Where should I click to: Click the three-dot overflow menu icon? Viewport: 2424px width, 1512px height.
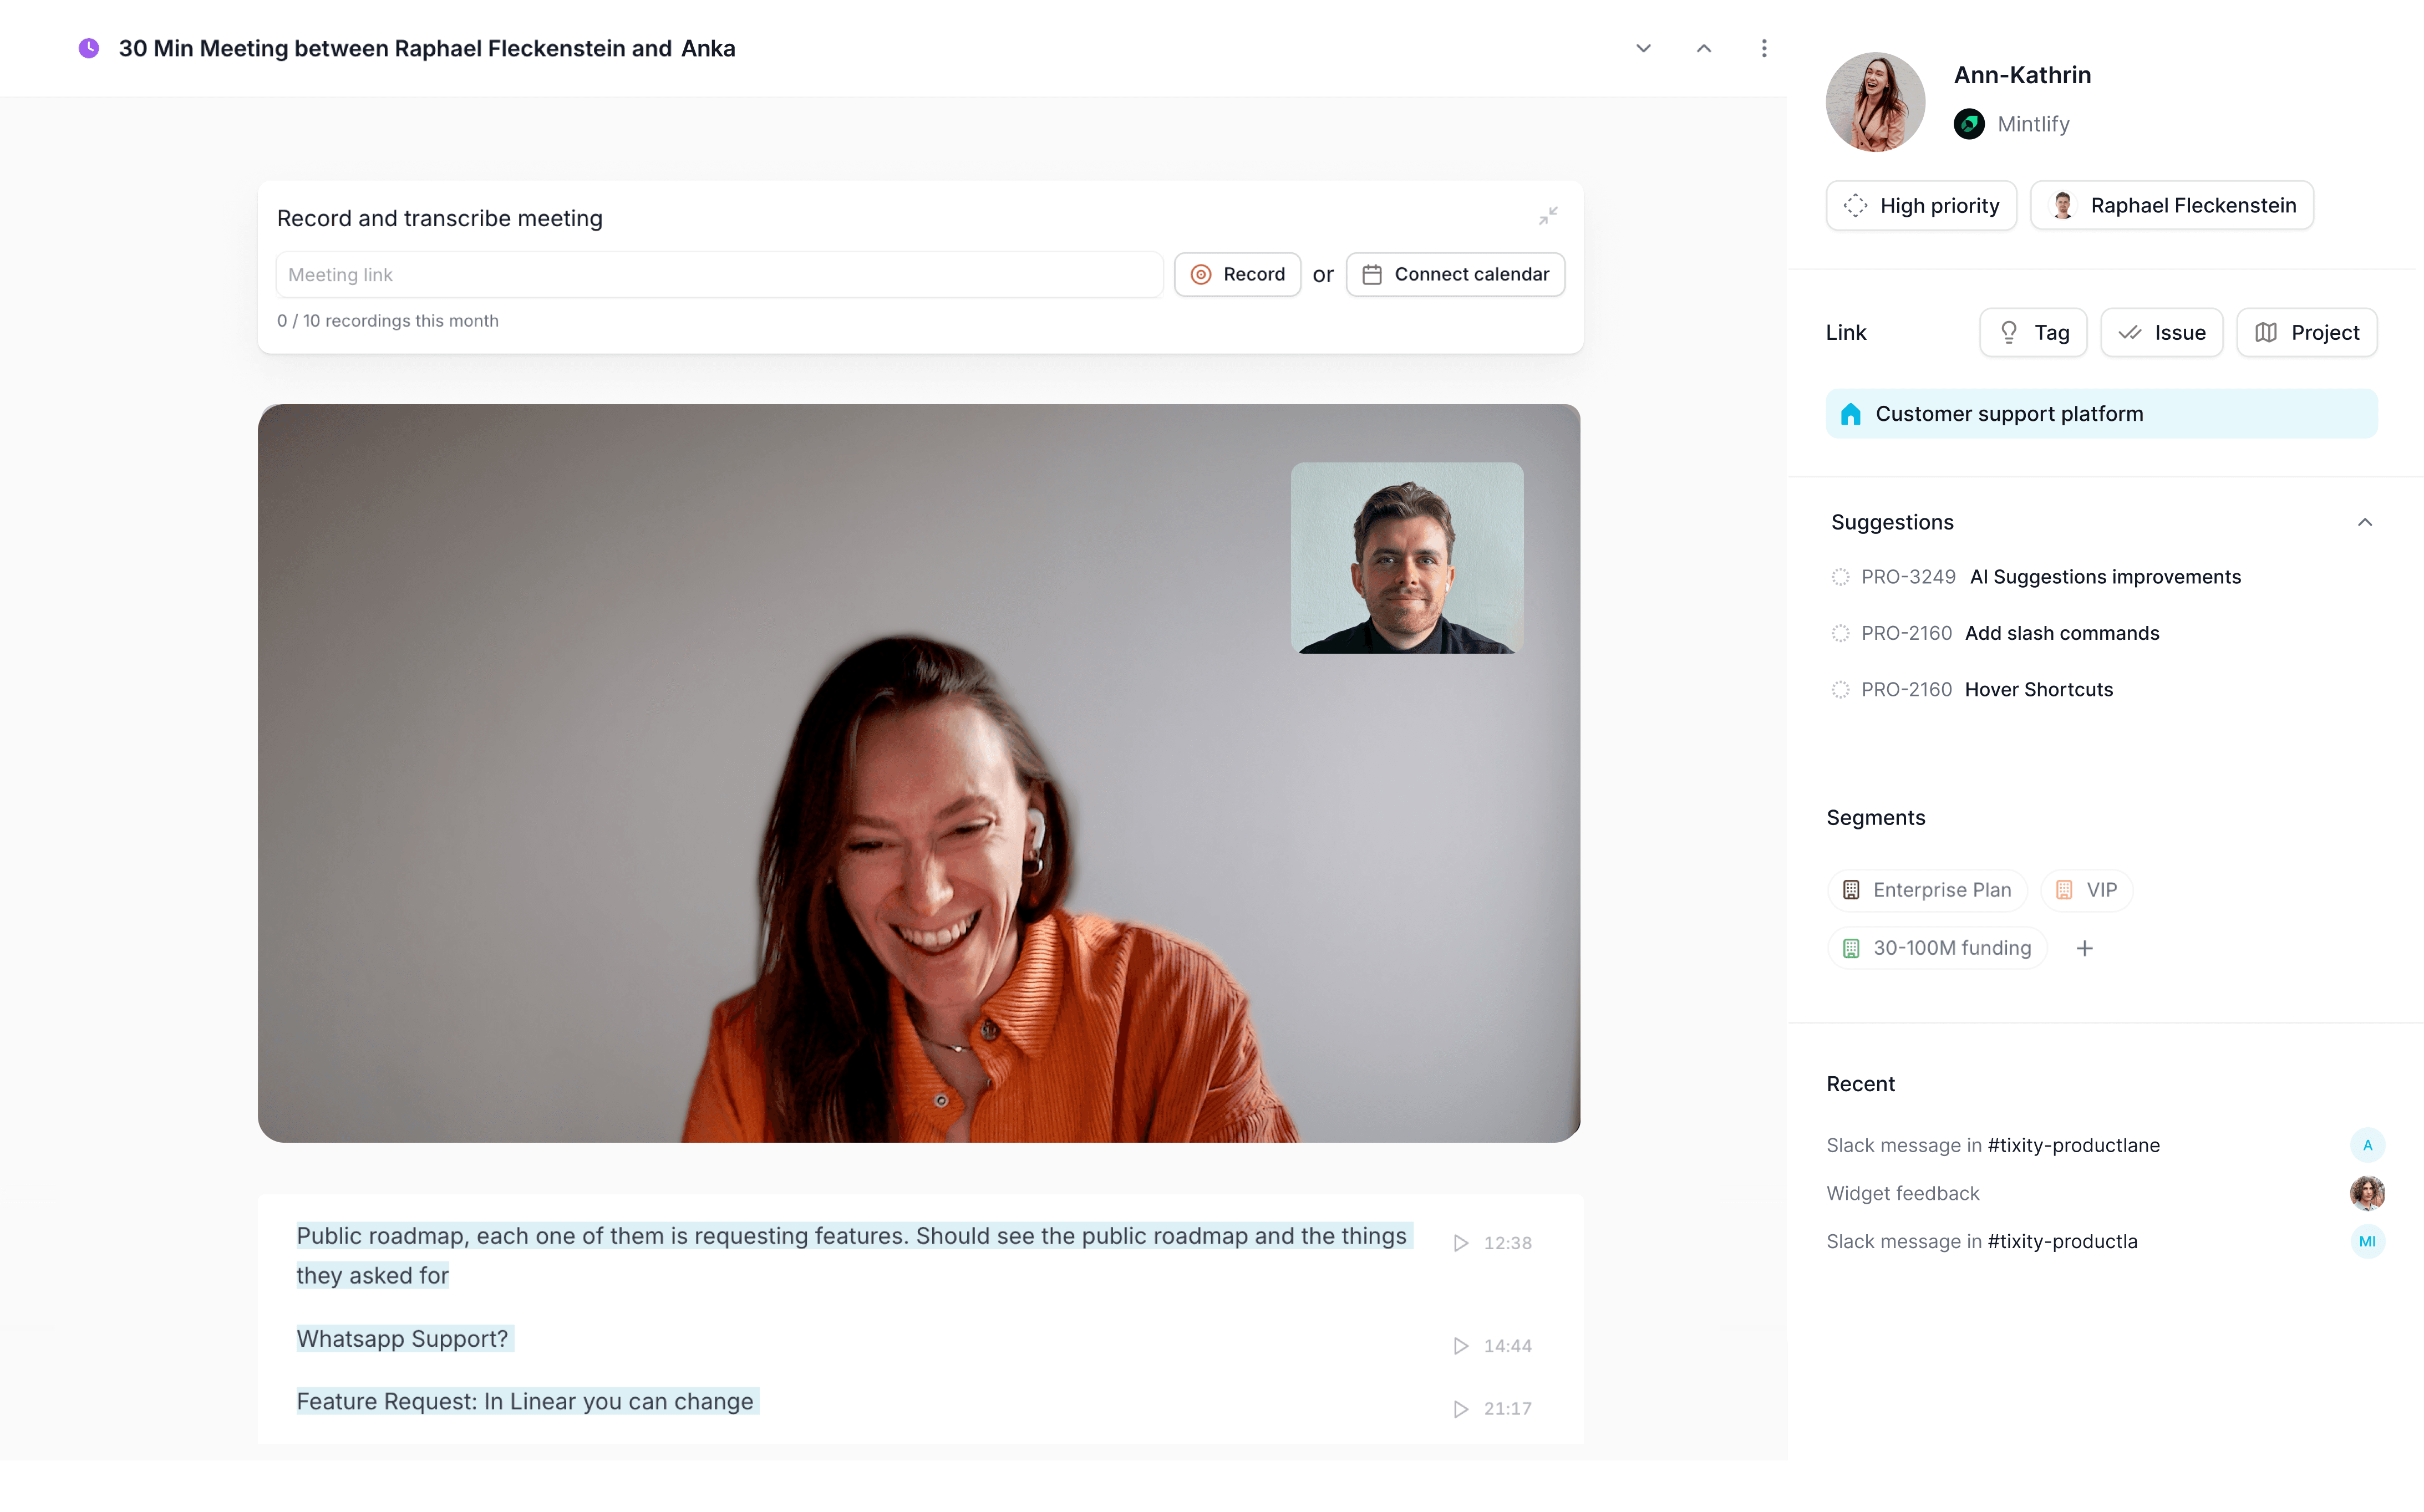pyautogui.click(x=1764, y=47)
